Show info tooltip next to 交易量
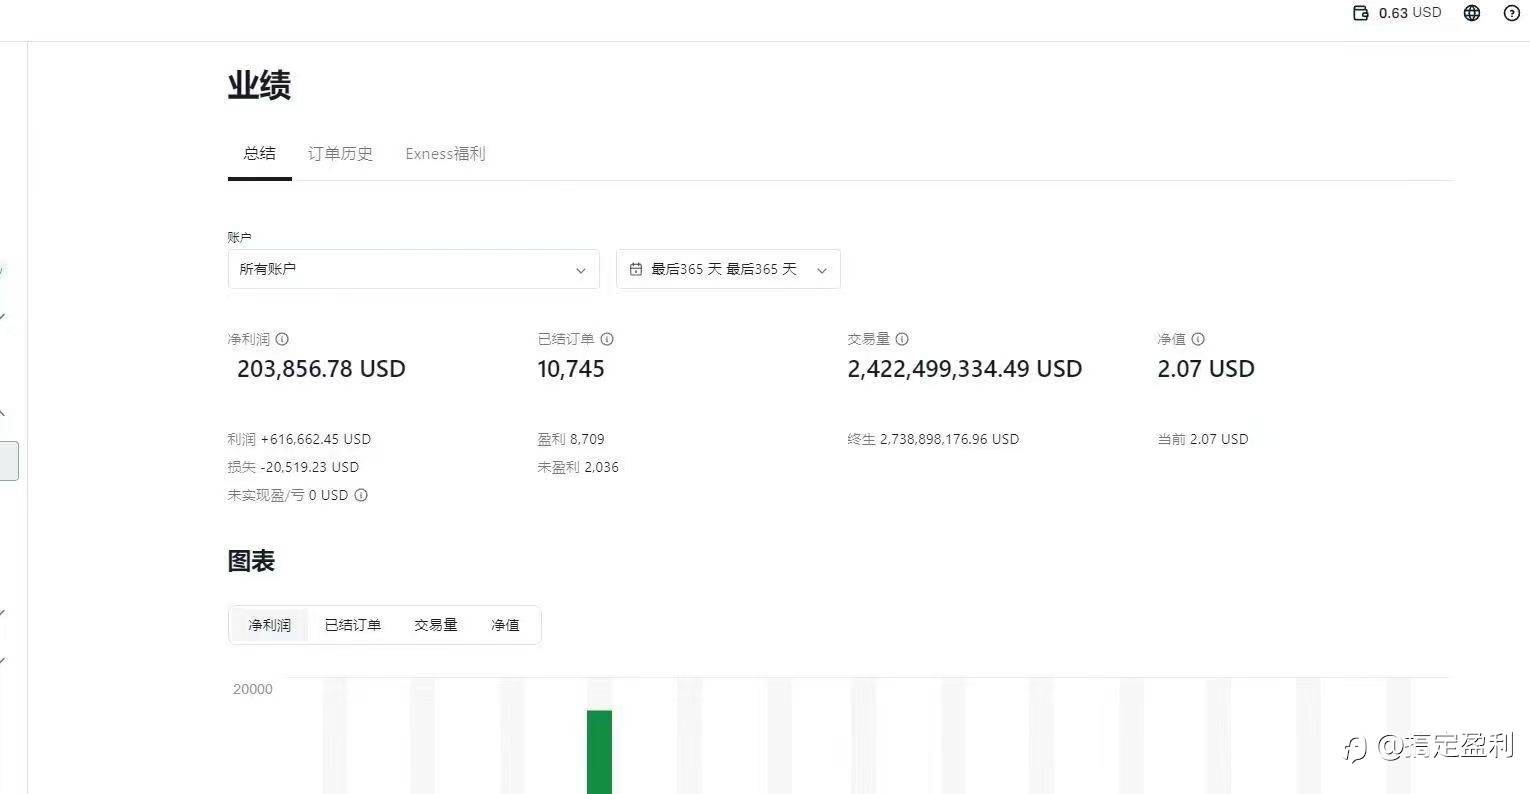This screenshot has height=794, width=1530. click(x=902, y=339)
